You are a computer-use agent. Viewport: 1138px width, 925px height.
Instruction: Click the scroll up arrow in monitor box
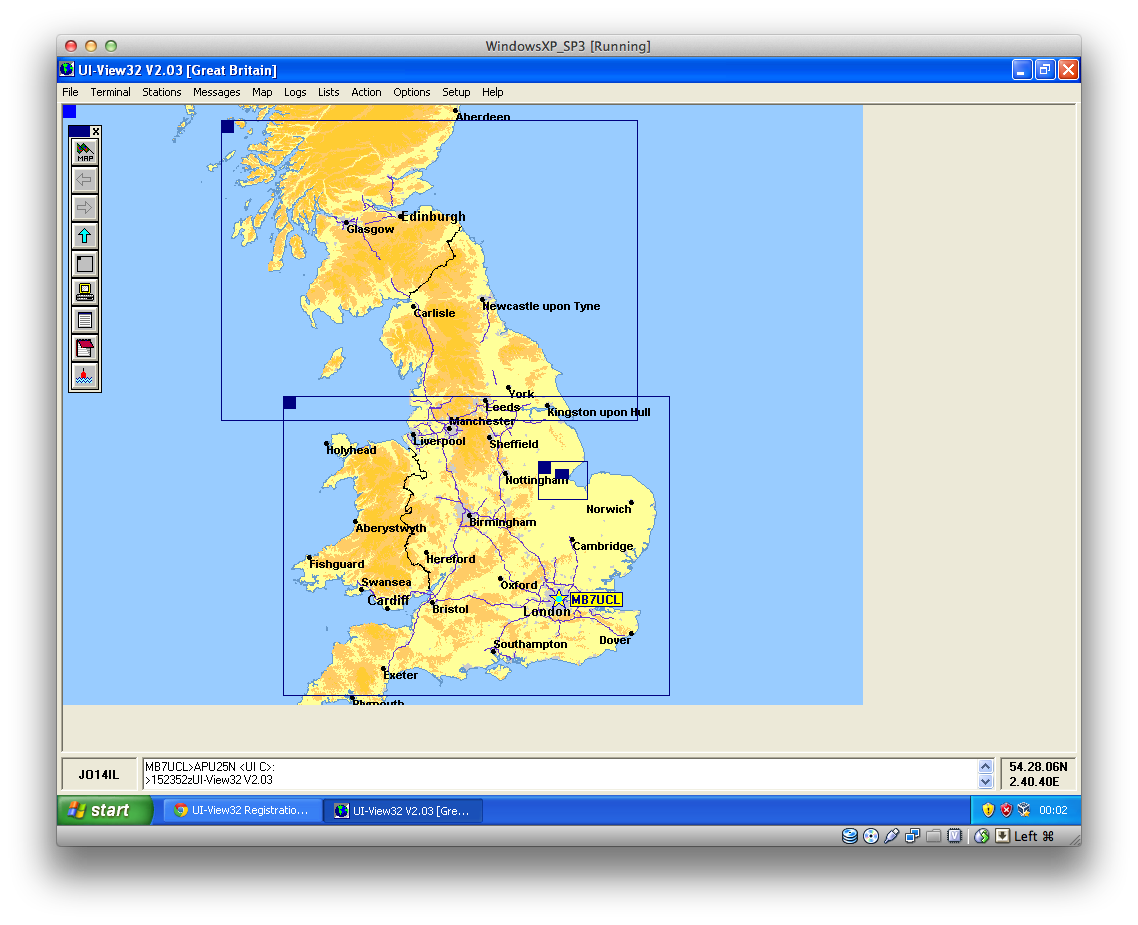click(x=985, y=767)
